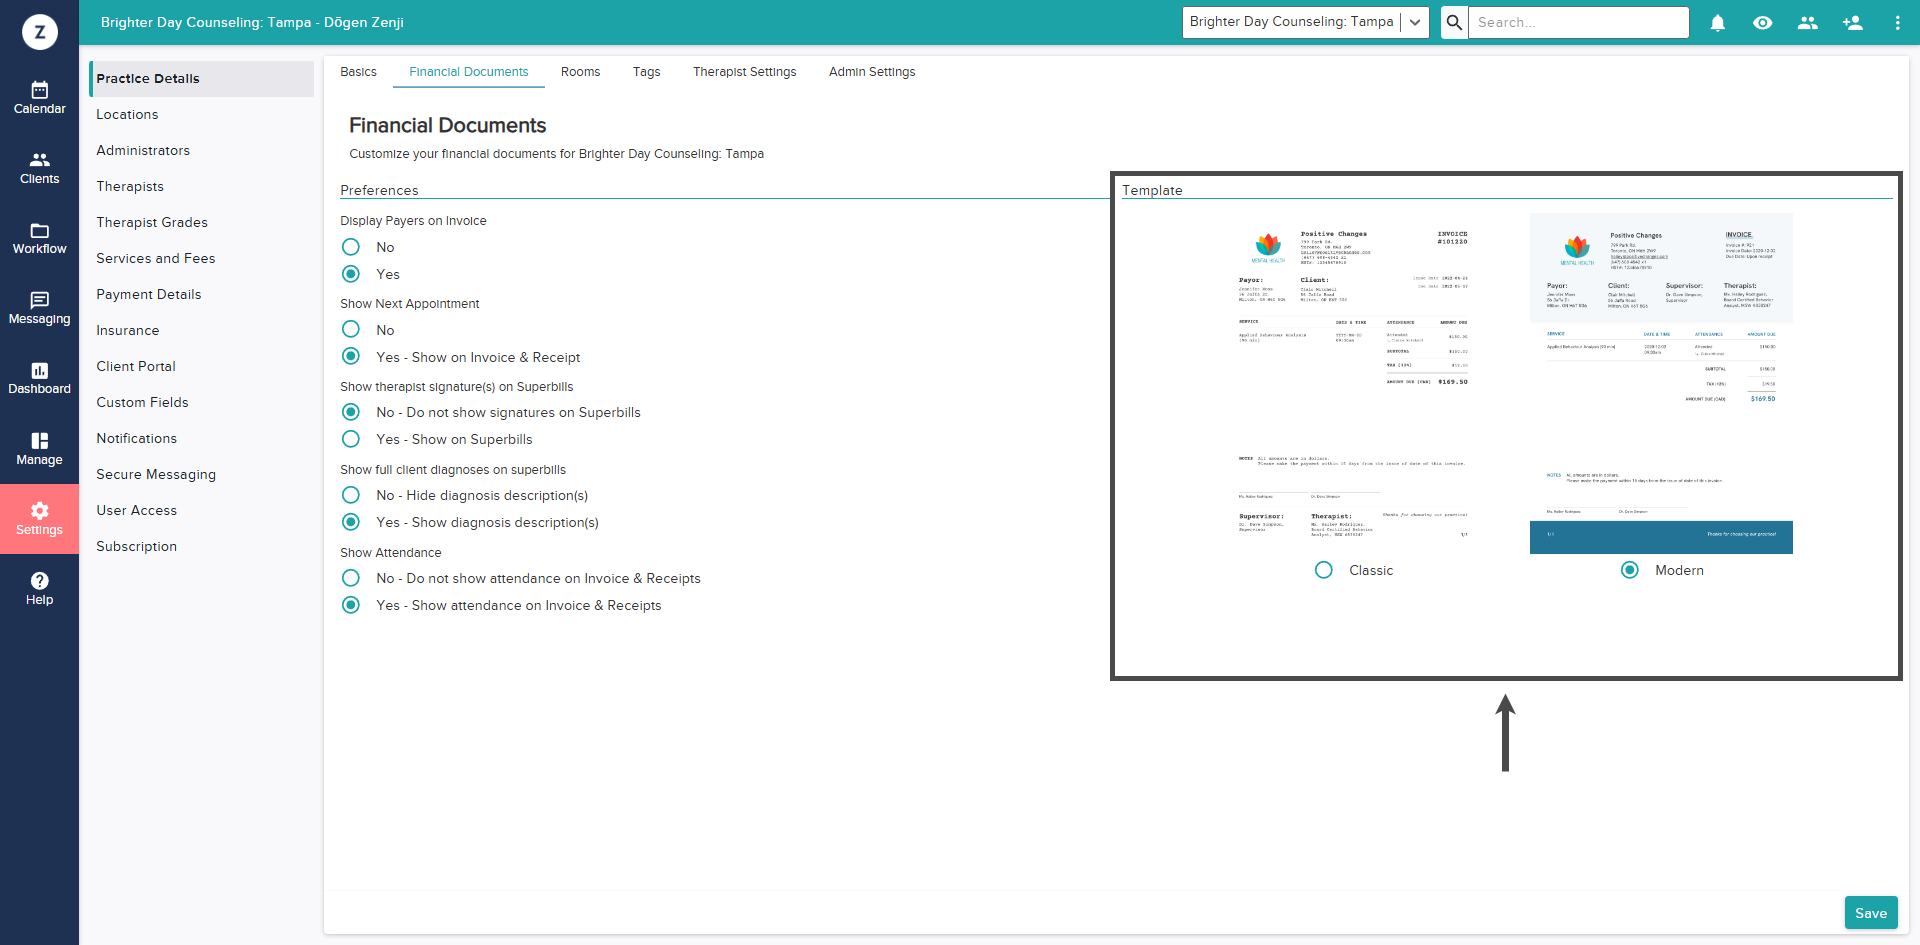Click the Modern invoice template preview
1920x945 pixels.
(1661, 384)
